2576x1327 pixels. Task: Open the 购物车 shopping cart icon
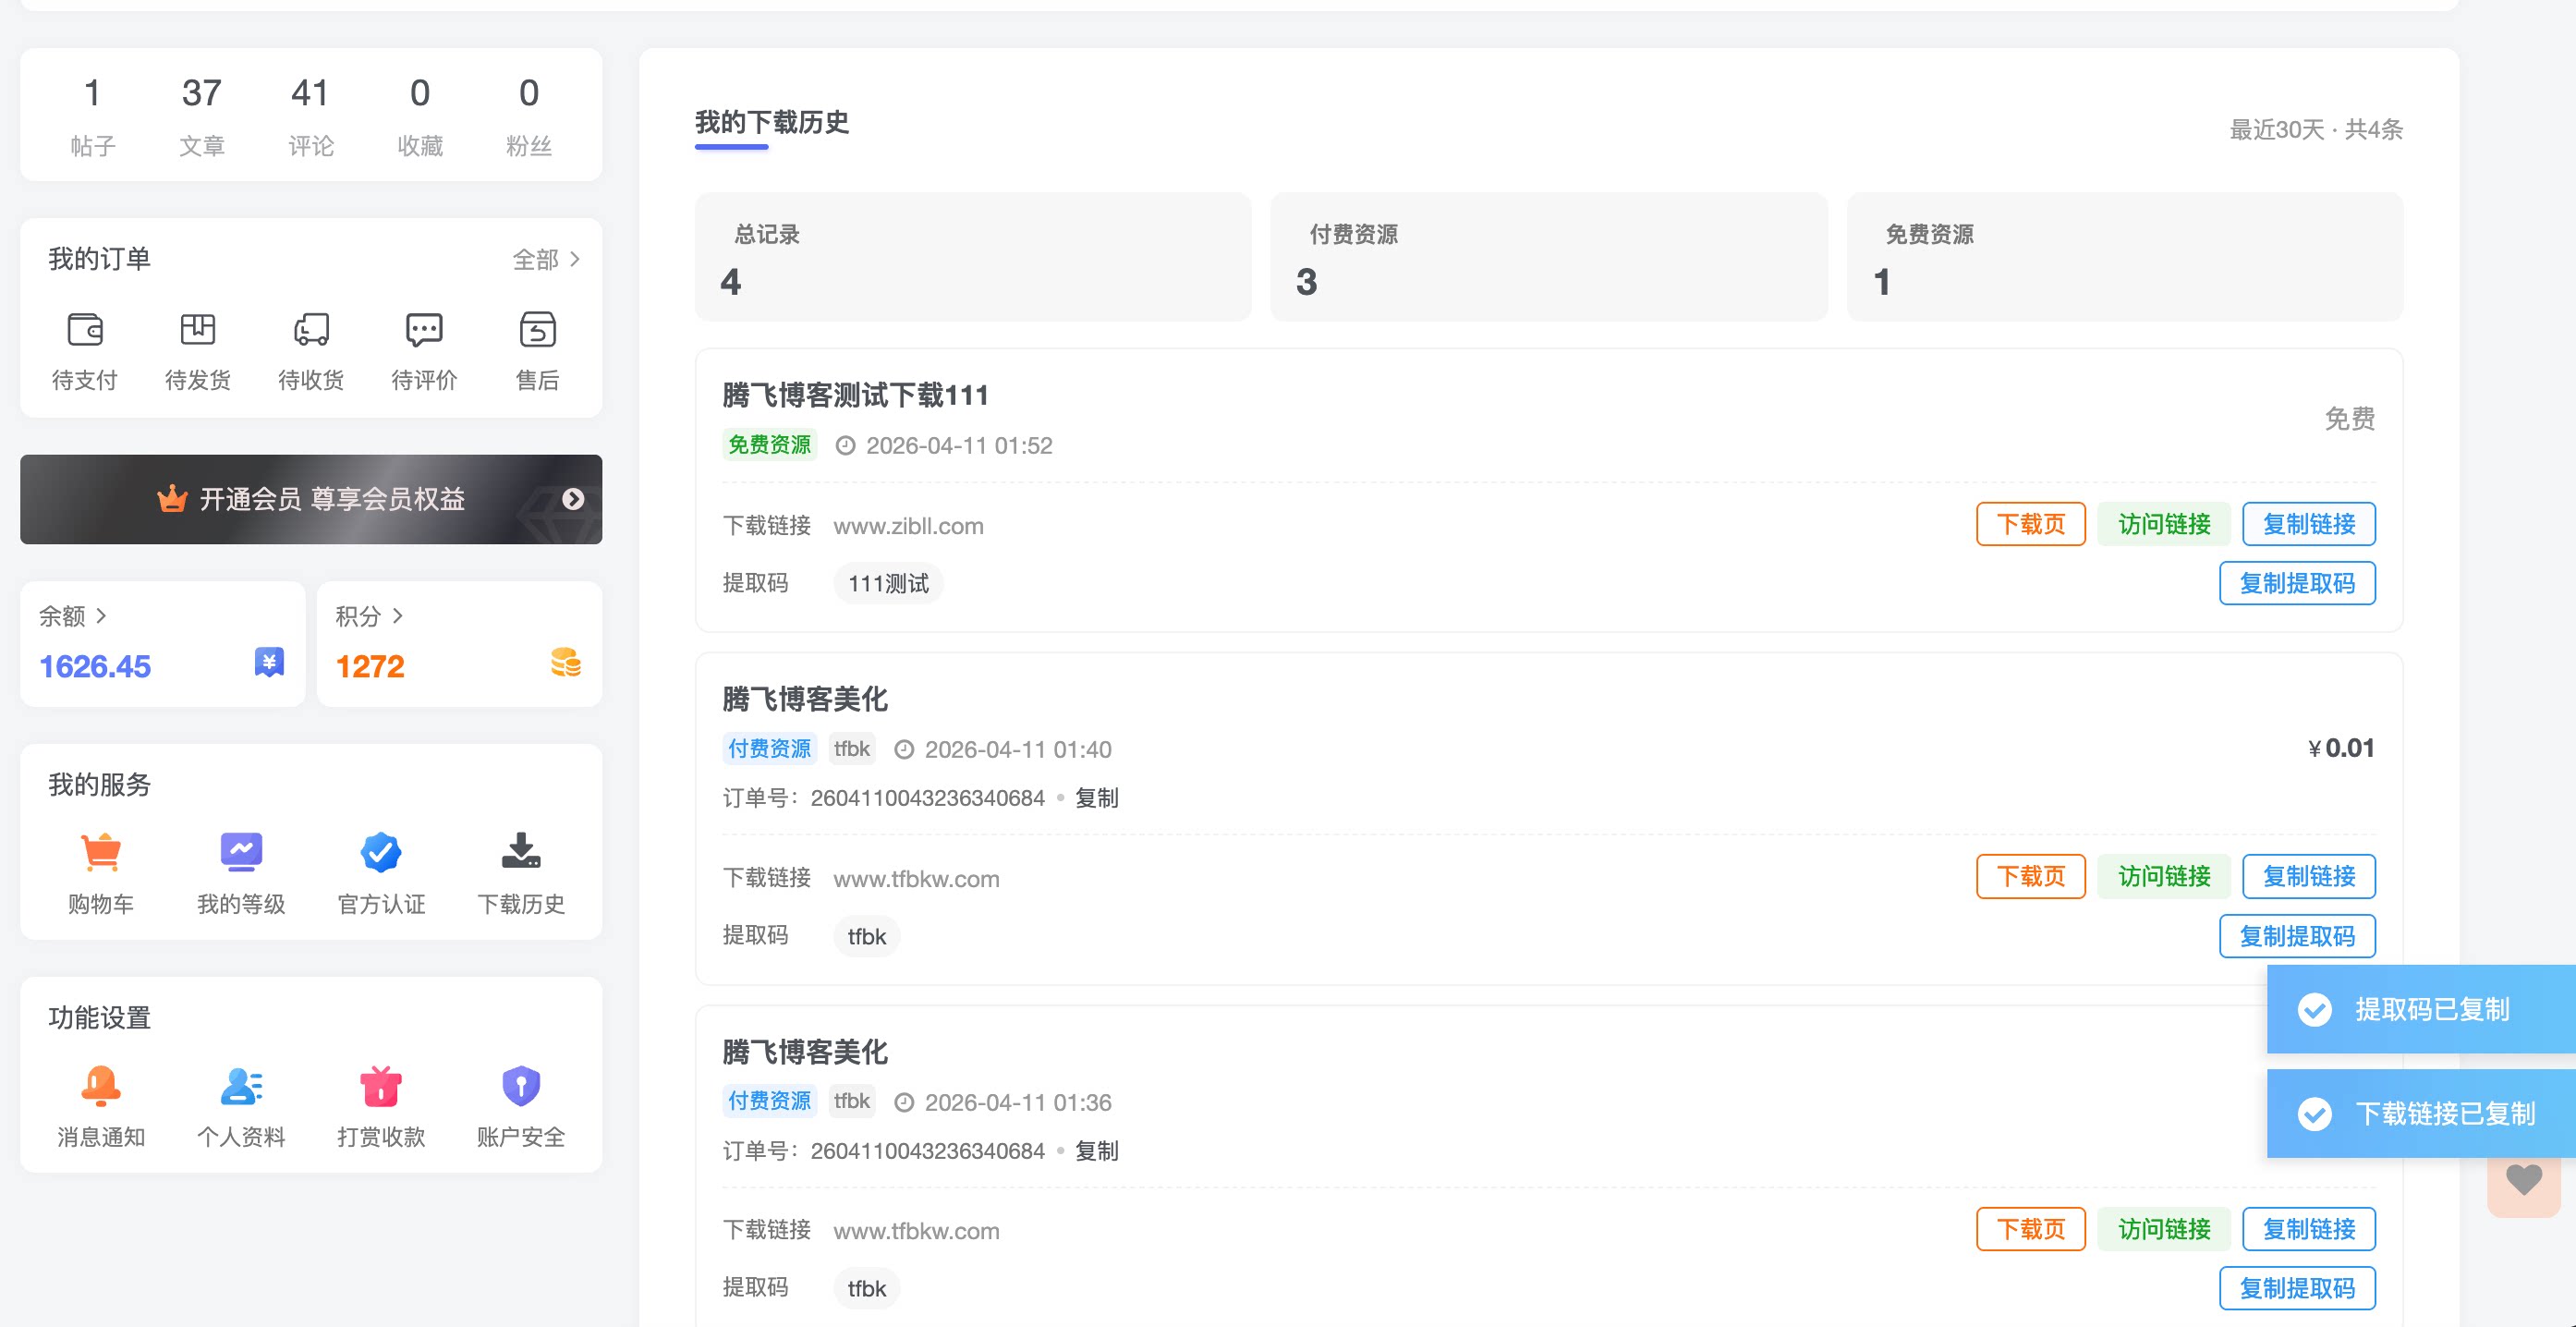[x=101, y=855]
